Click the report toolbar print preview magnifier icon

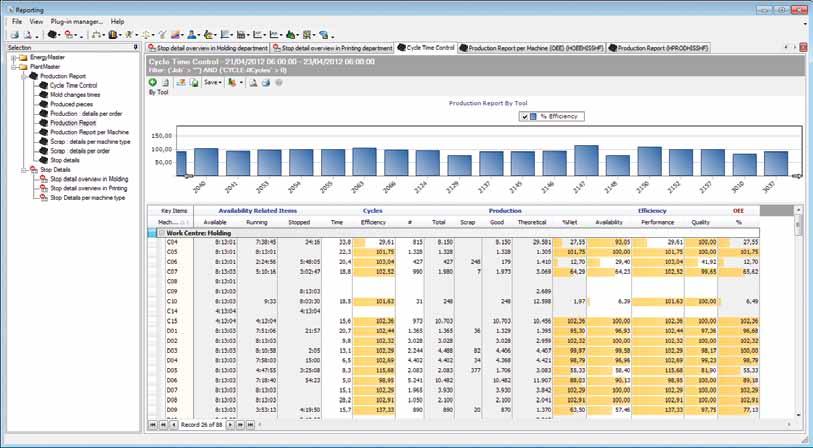click(254, 82)
